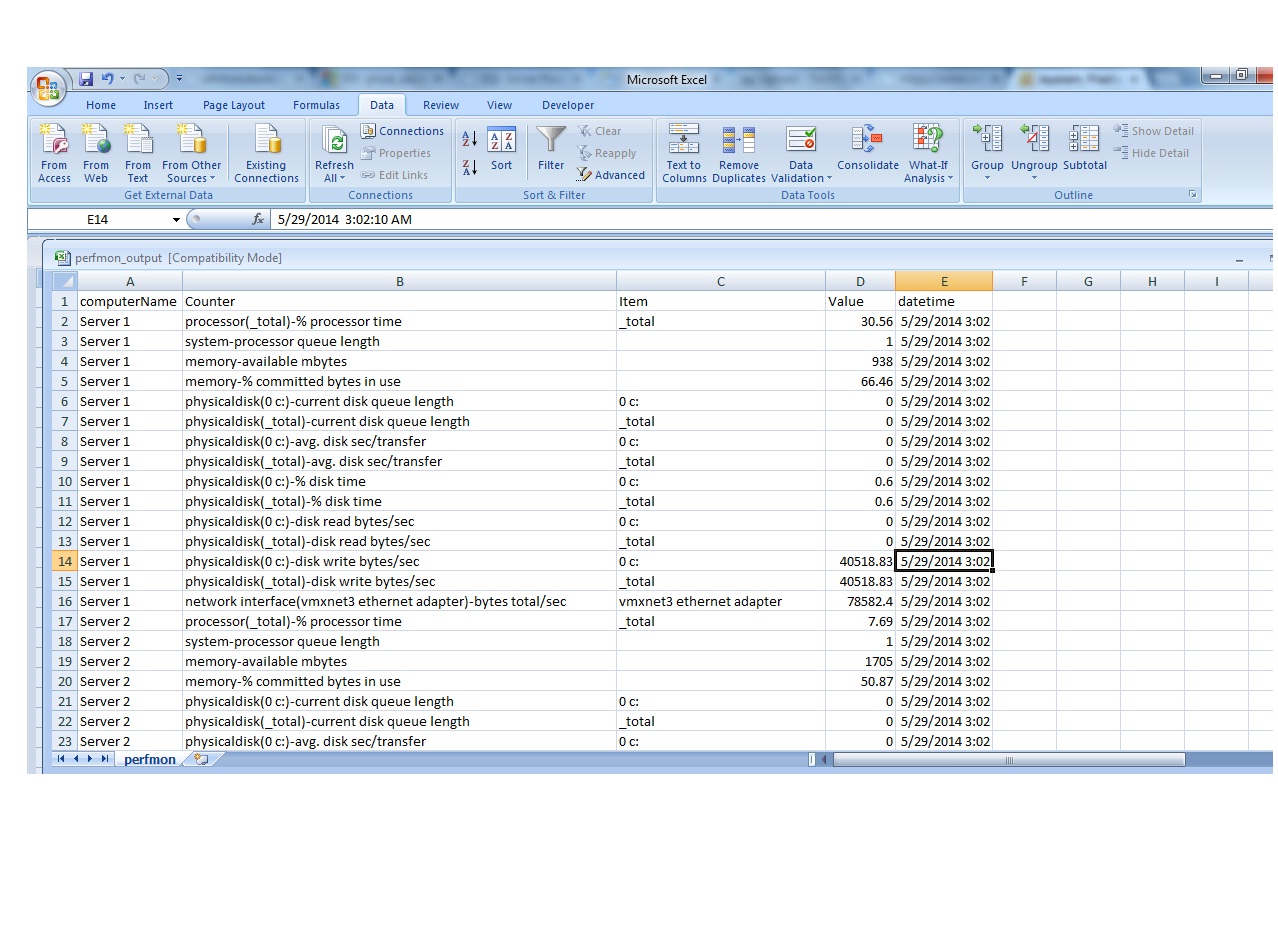Image resolution: width=1278 pixels, height=940 pixels.
Task: Click the Filter funnel icon
Action: (x=550, y=140)
